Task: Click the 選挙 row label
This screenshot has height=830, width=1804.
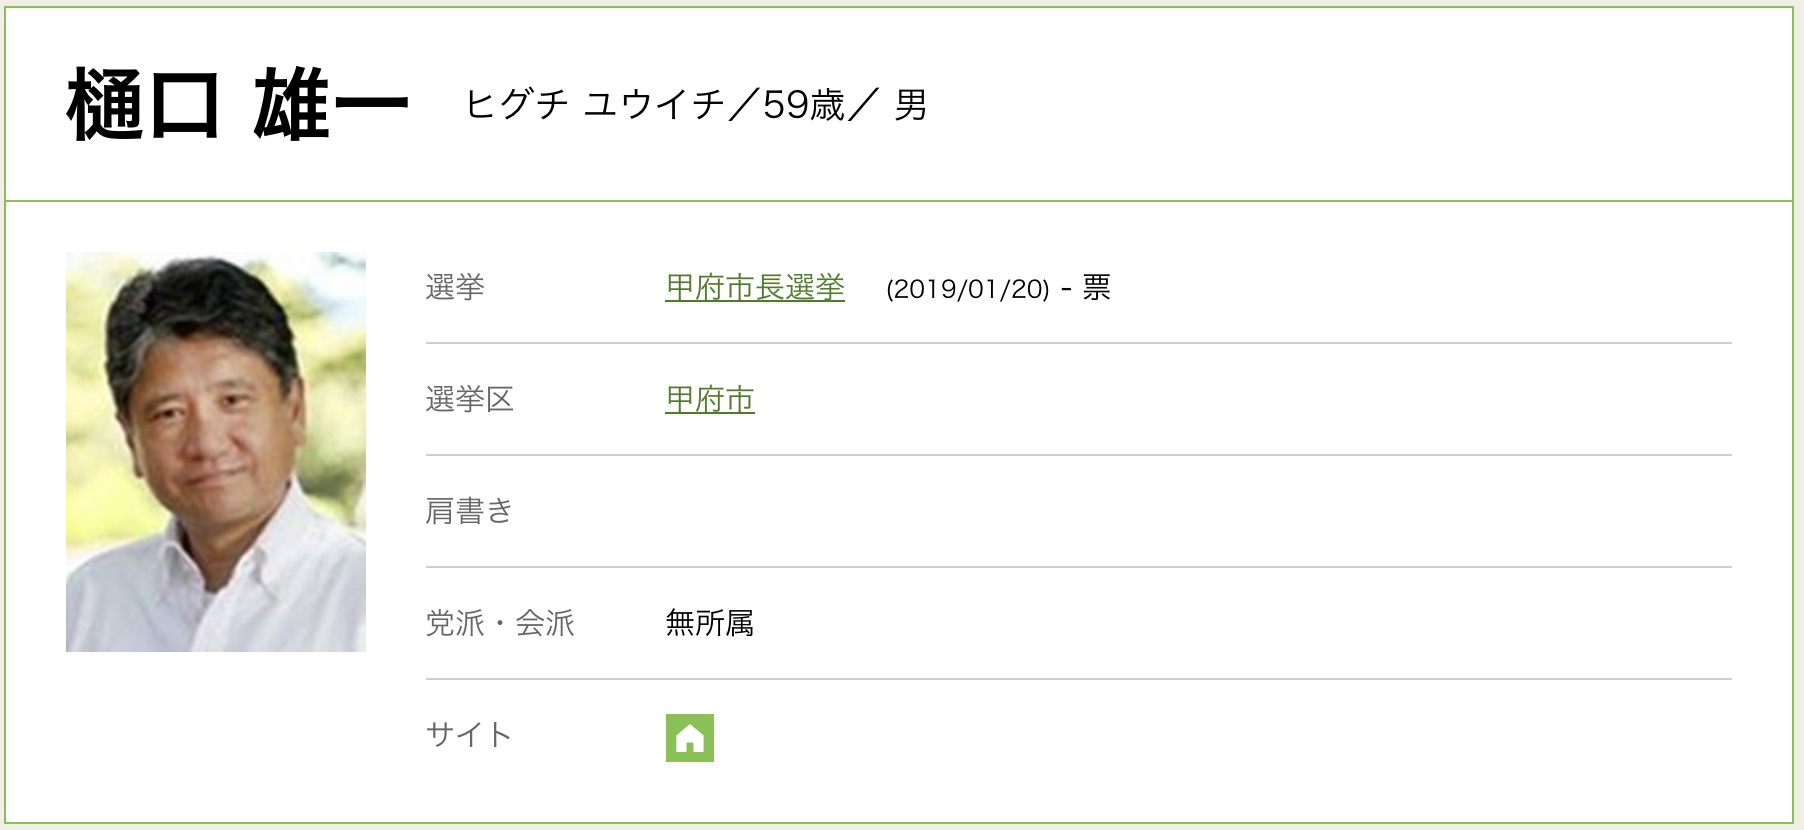Action: 455,288
